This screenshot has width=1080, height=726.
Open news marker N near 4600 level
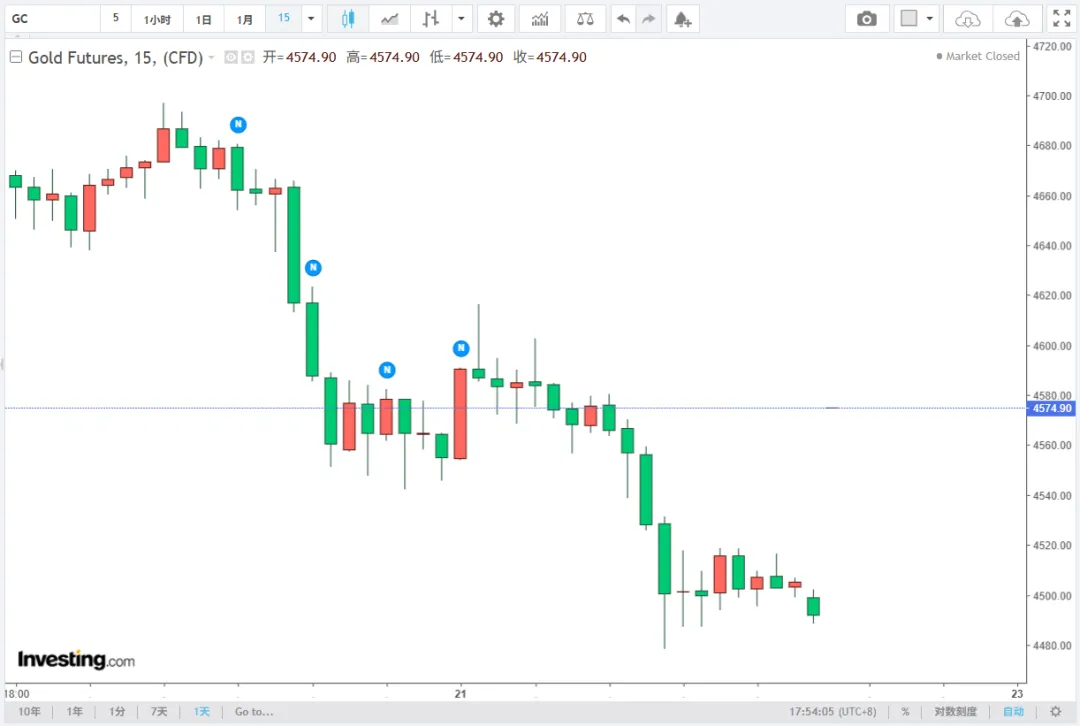[x=461, y=348]
